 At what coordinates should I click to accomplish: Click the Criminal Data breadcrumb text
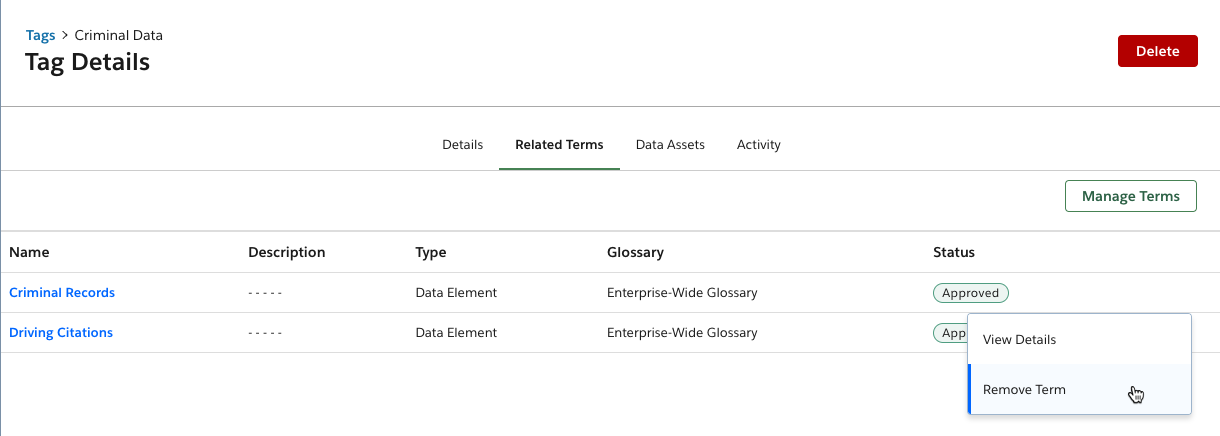click(119, 35)
